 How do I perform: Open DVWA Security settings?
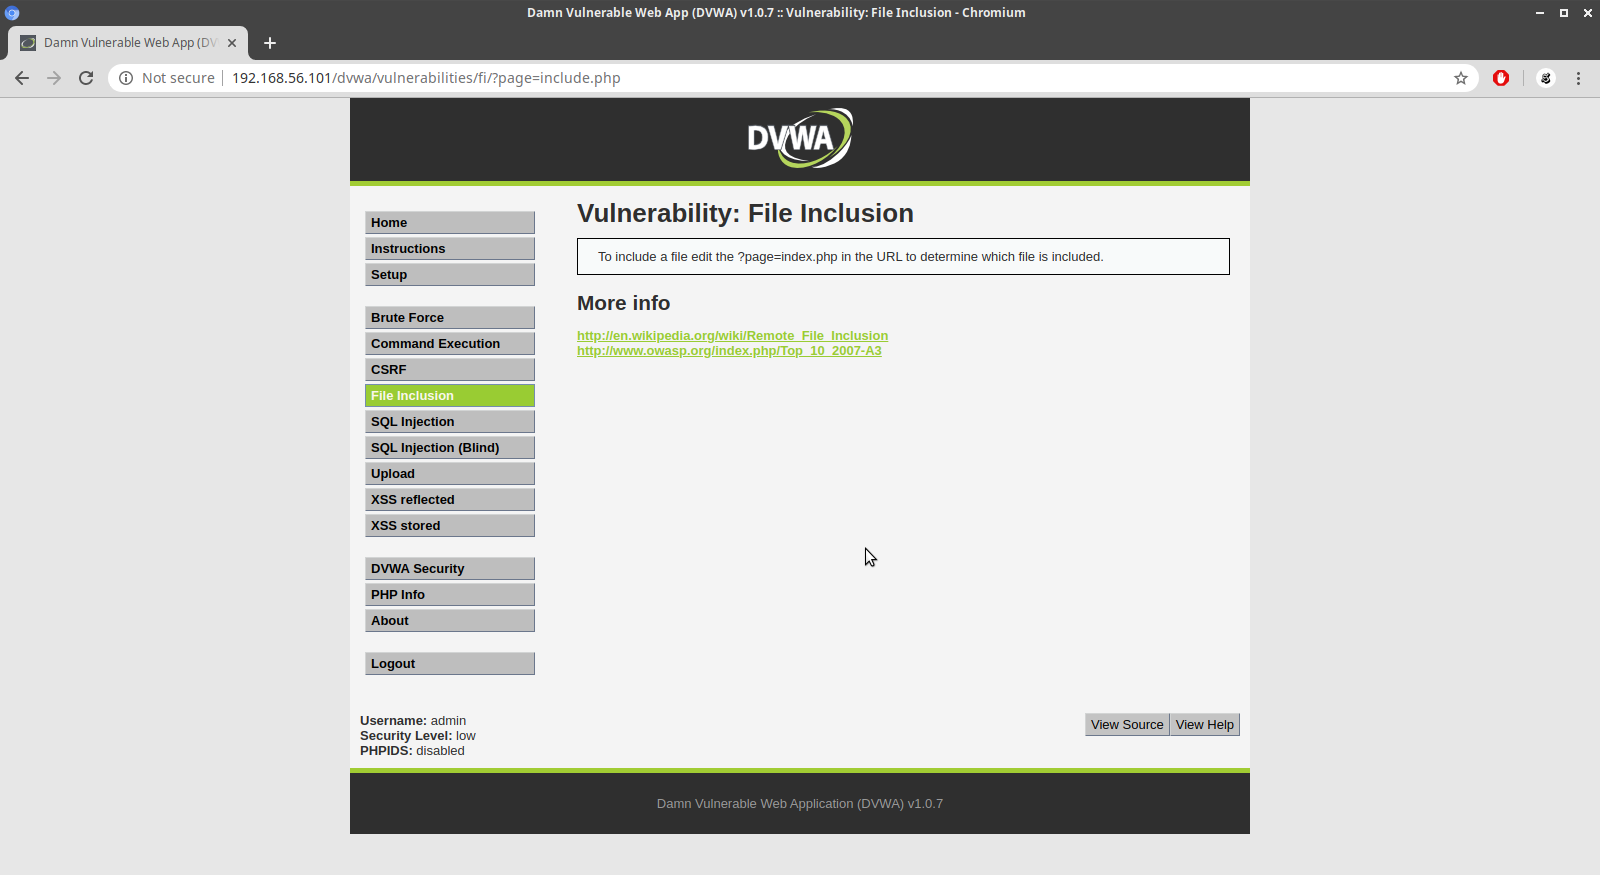tap(450, 569)
